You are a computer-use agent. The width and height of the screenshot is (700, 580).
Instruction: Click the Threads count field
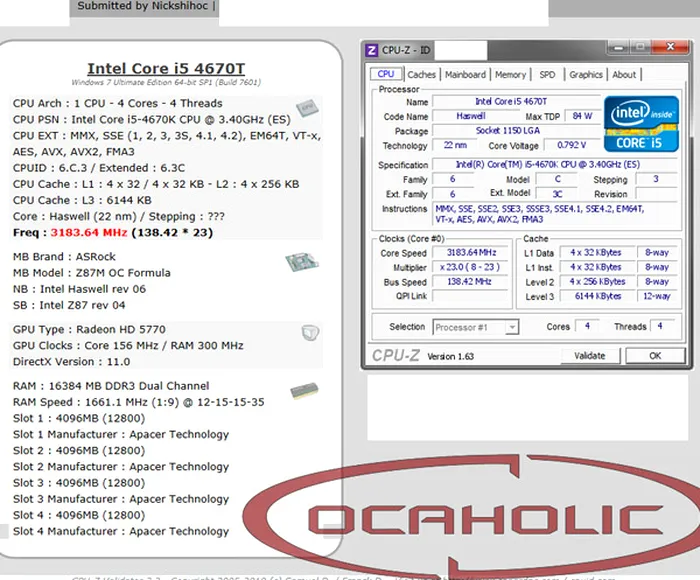point(664,326)
